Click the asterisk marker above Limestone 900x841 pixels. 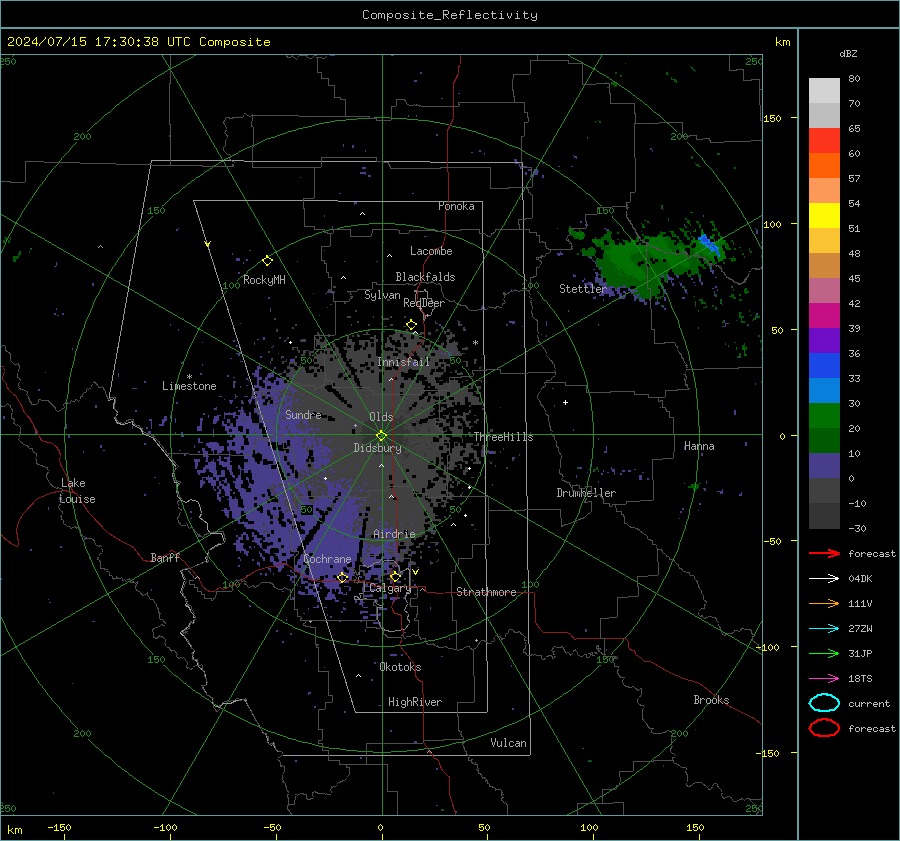click(189, 377)
